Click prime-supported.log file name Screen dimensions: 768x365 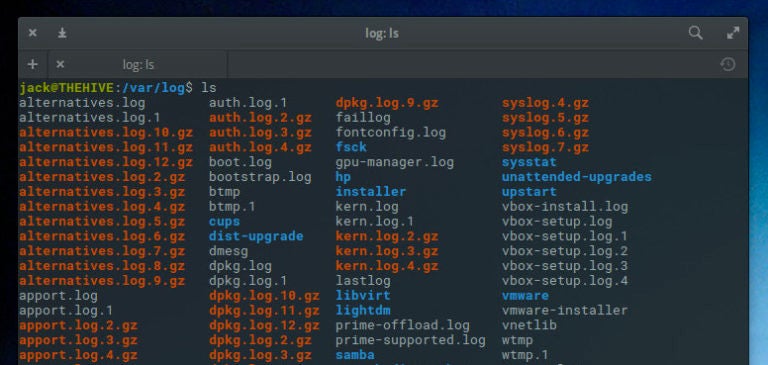410,340
